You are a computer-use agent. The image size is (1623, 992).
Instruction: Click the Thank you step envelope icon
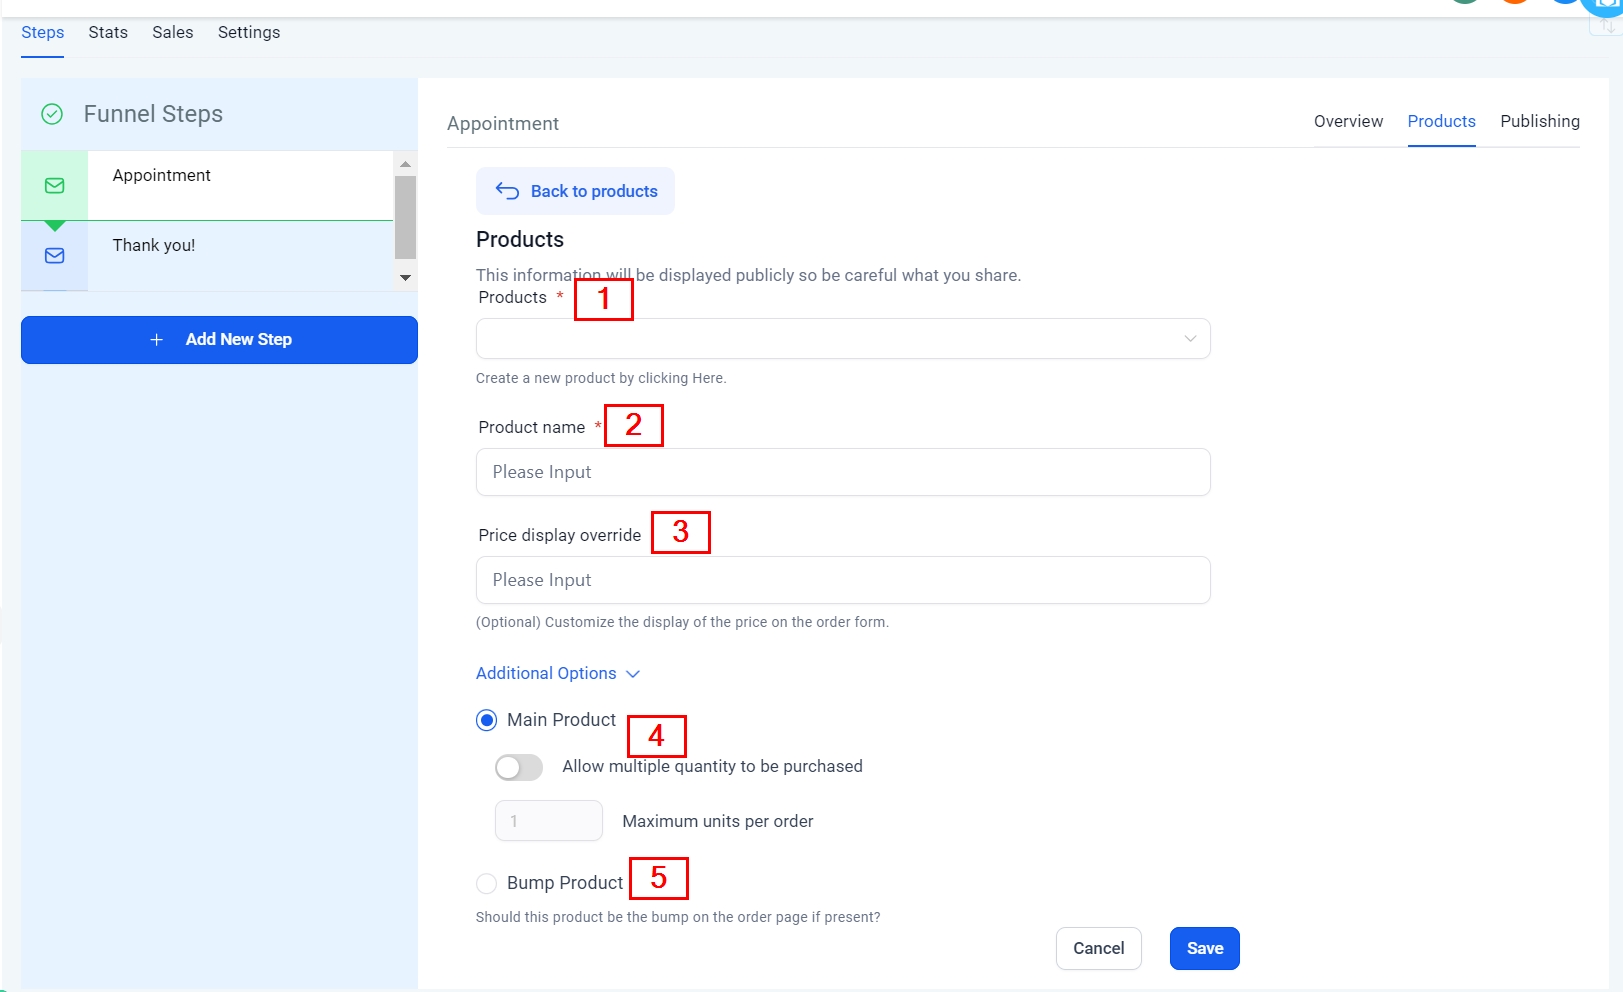[55, 256]
